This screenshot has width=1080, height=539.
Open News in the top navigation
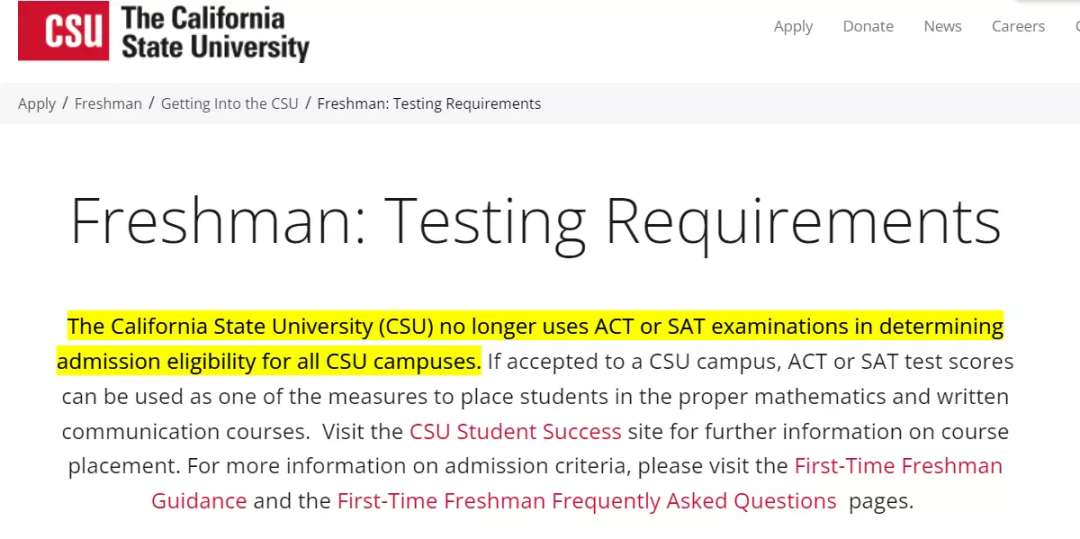[942, 27]
